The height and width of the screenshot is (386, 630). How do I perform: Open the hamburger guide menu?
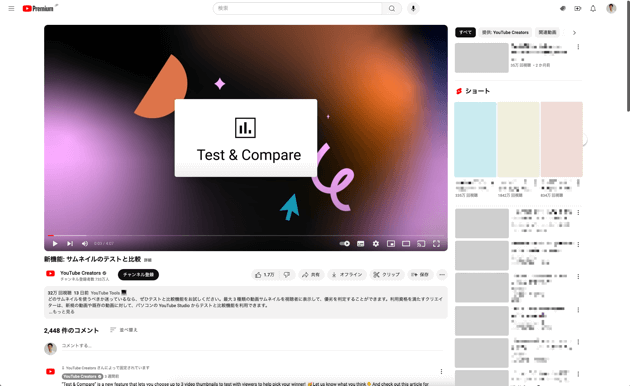(11, 8)
